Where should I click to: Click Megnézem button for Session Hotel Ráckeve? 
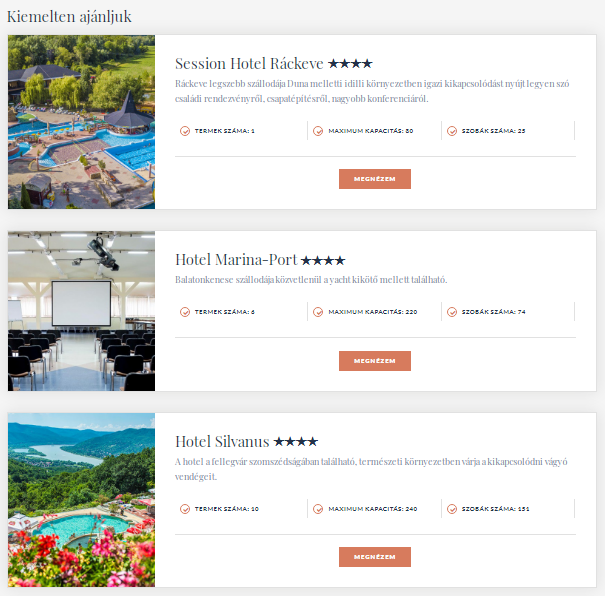pos(375,179)
